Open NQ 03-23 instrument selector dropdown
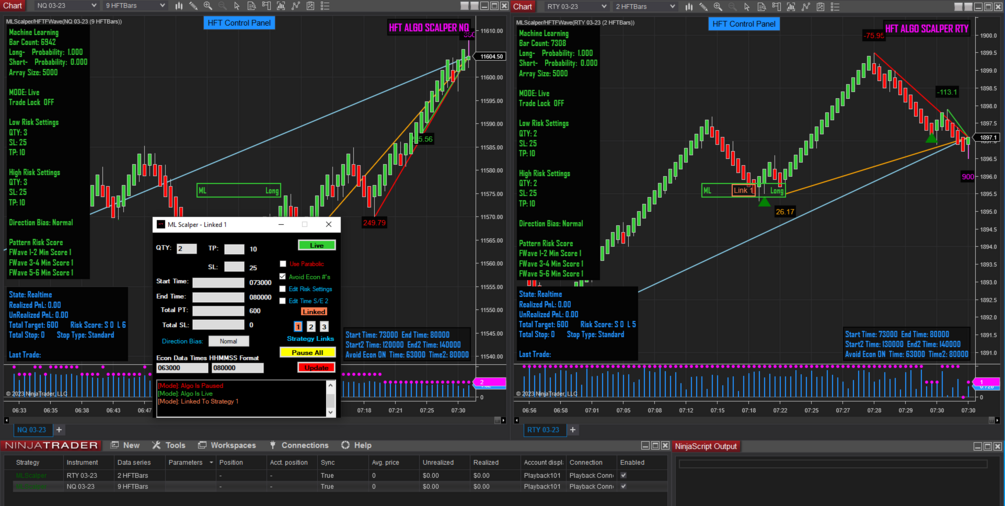Image resolution: width=1005 pixels, height=506 pixels. pyautogui.click(x=65, y=6)
